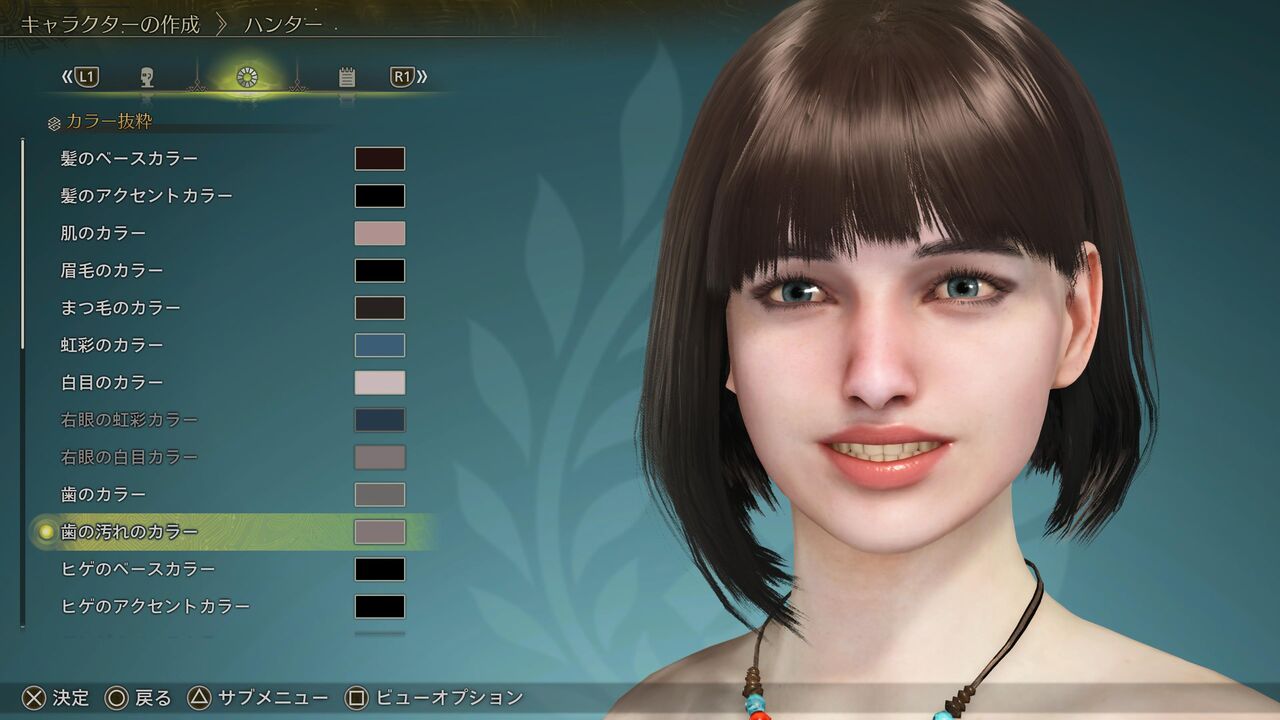Select the 髪のアクセントカラー label
Viewport: 1280px width, 720px height.
point(146,196)
